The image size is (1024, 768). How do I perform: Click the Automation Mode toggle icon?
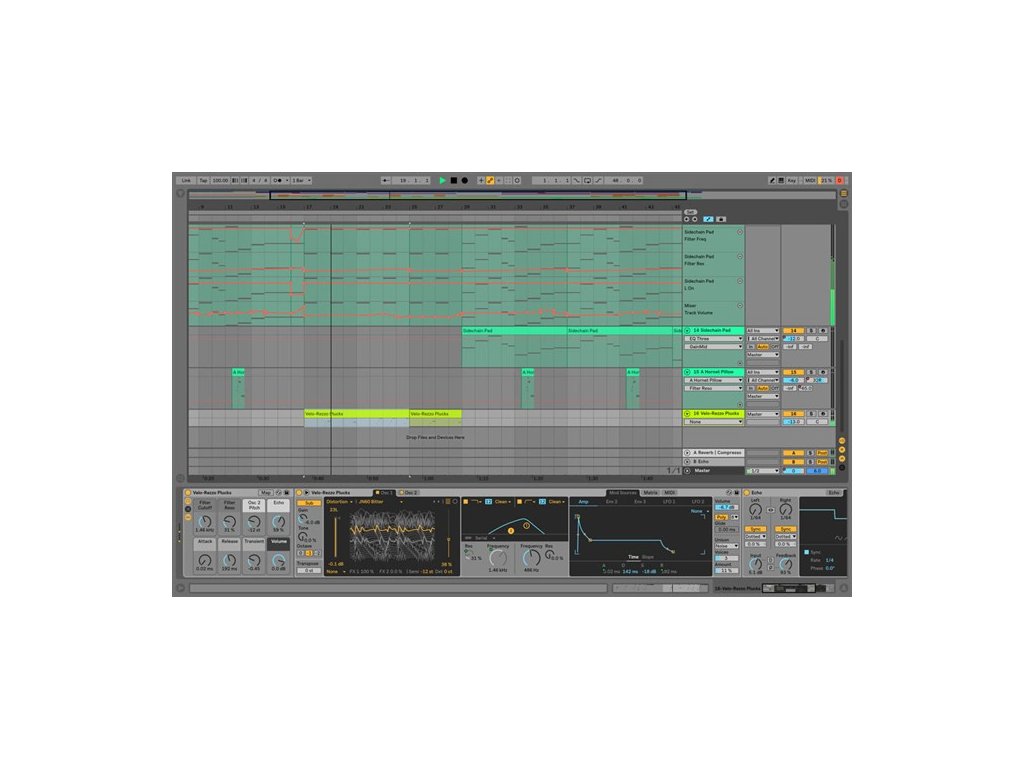[x=709, y=219]
